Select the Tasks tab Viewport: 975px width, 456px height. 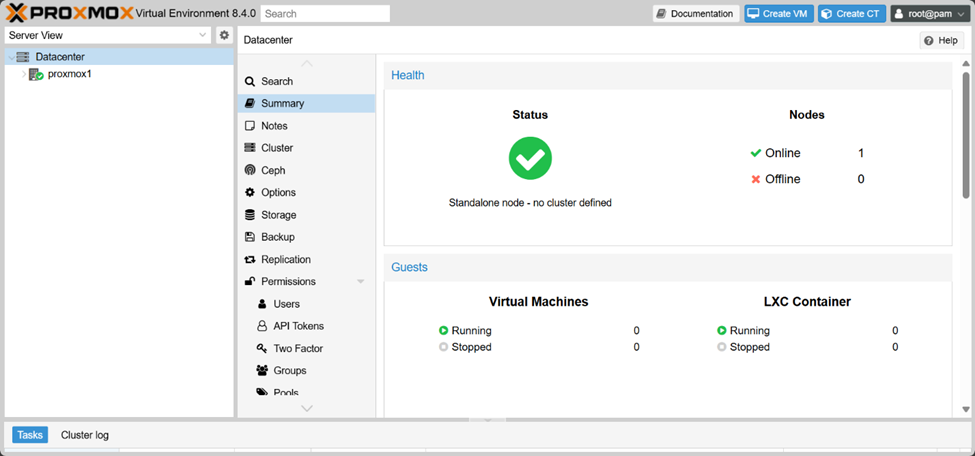click(30, 435)
